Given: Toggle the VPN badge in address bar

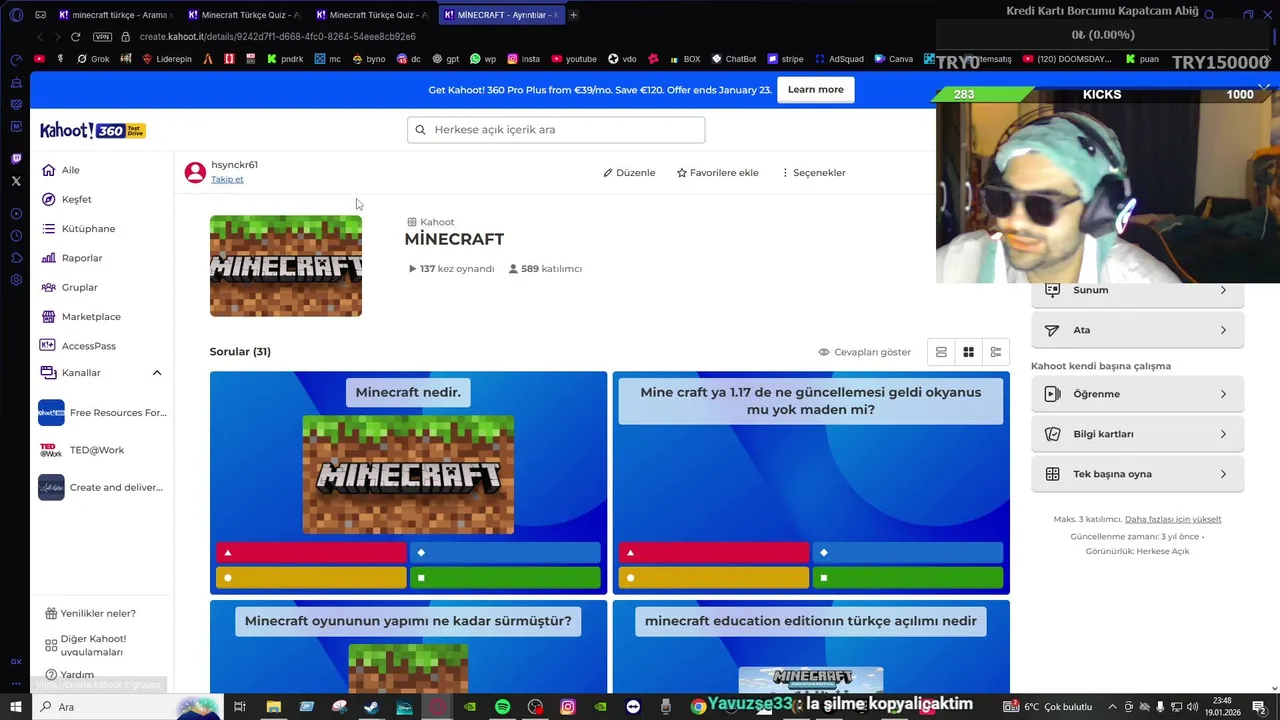Looking at the screenshot, I should click(x=103, y=36).
